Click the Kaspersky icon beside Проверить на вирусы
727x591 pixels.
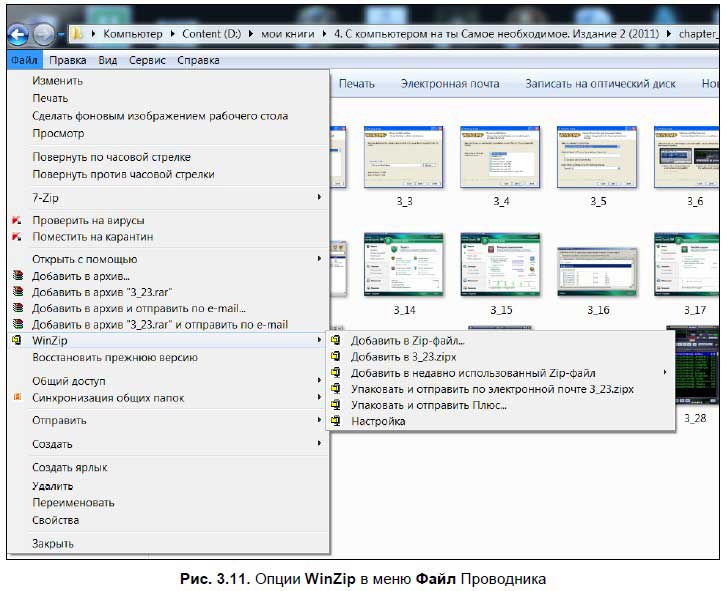pos(17,221)
